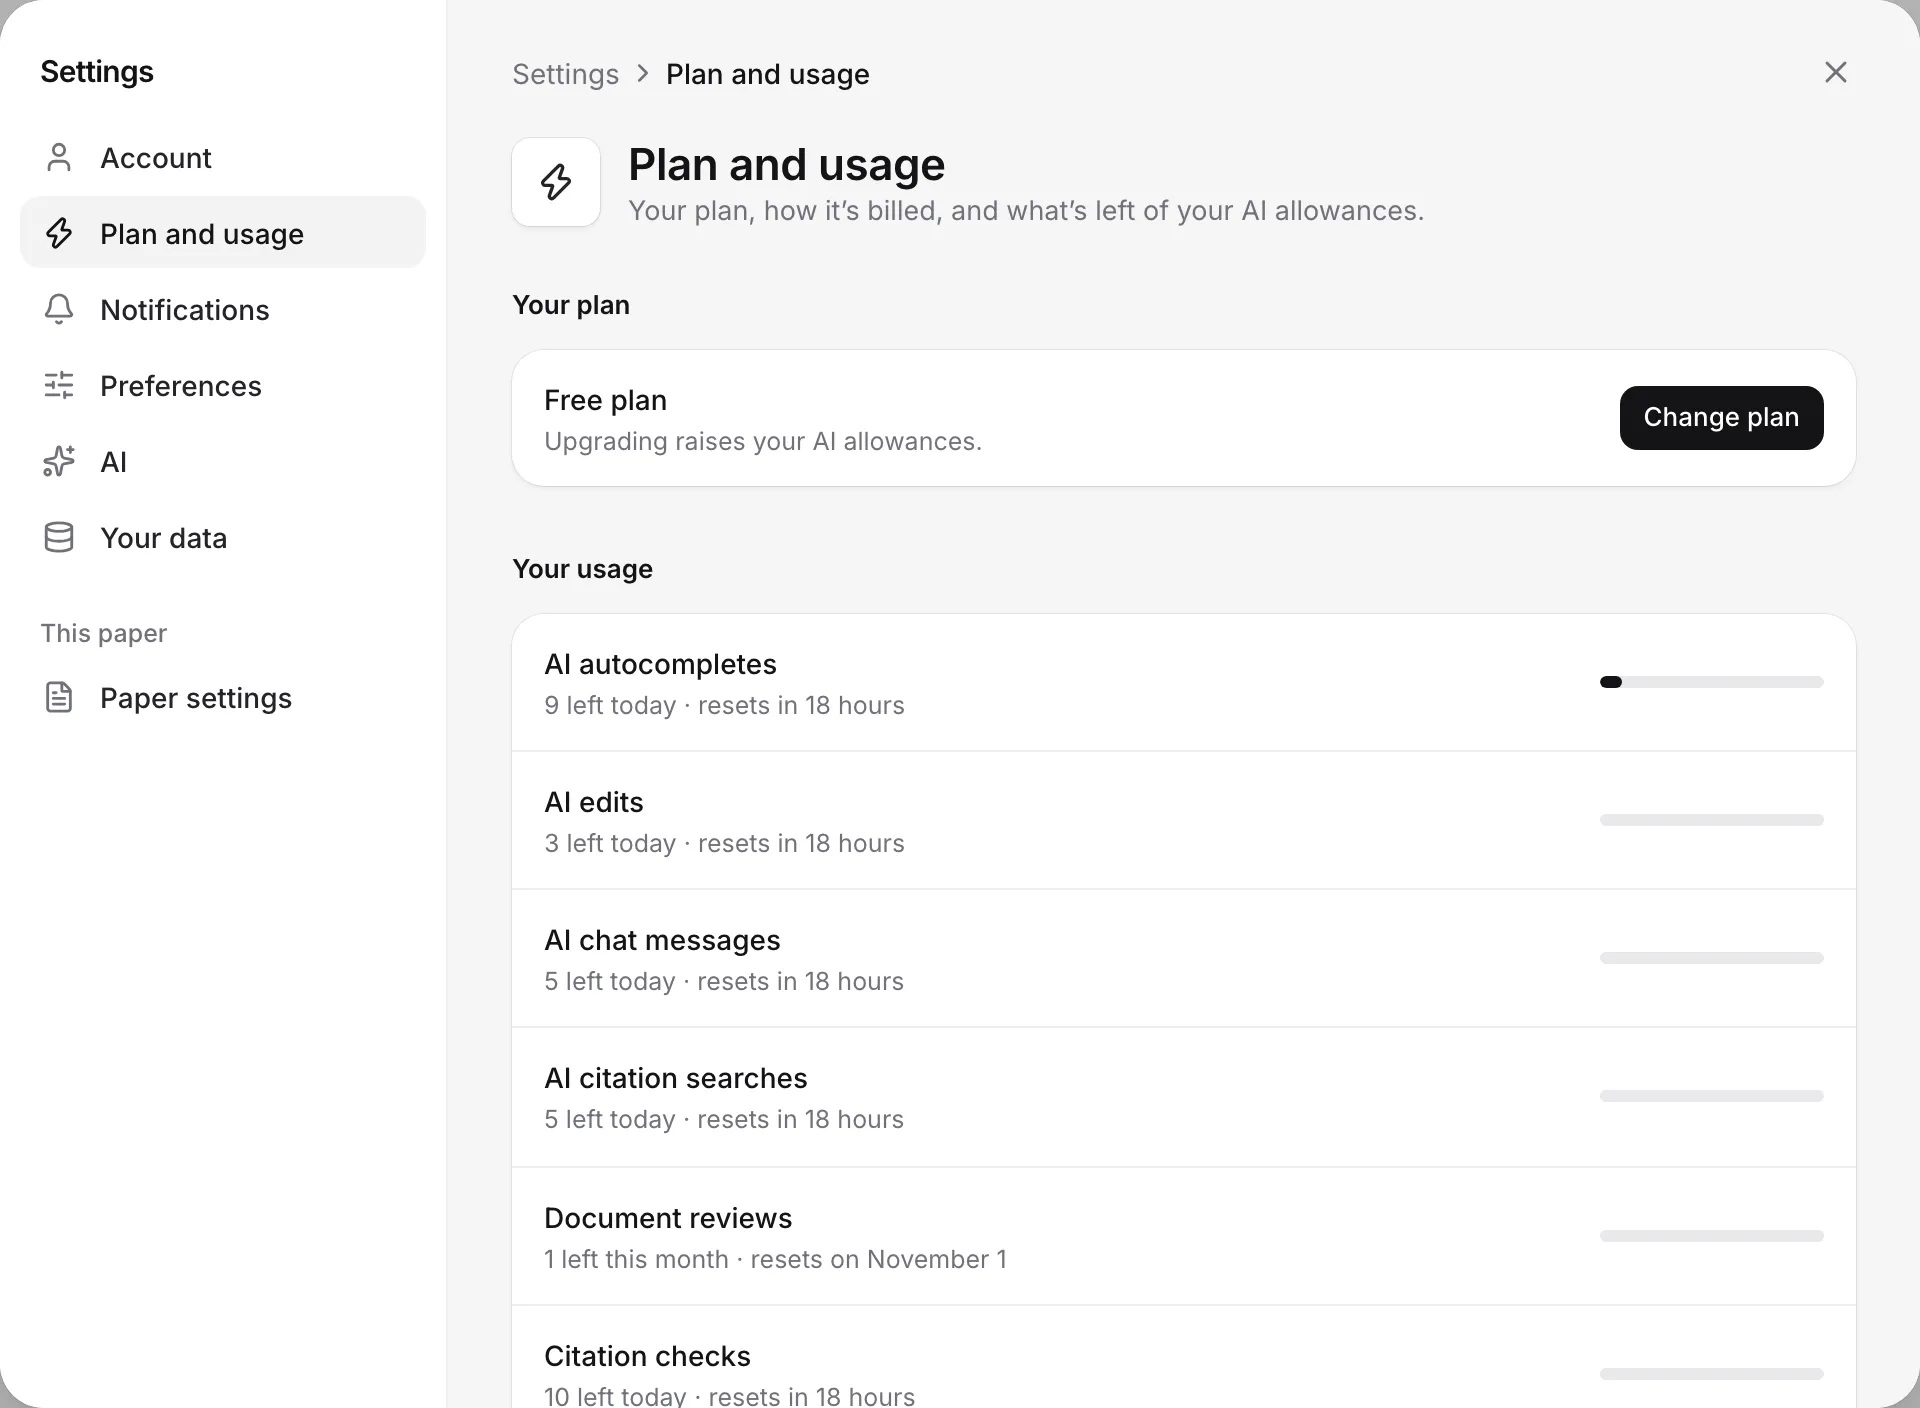Open the Preferences section

tap(223, 385)
